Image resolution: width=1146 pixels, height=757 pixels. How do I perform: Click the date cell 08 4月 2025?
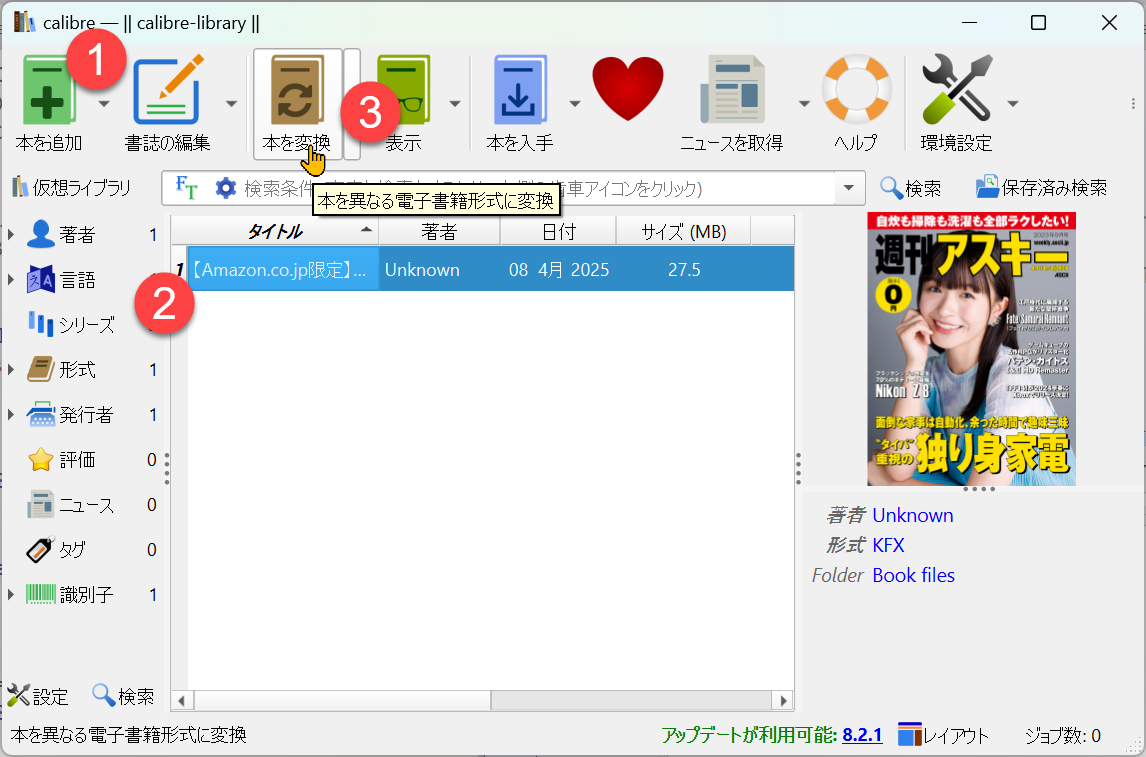coord(559,270)
